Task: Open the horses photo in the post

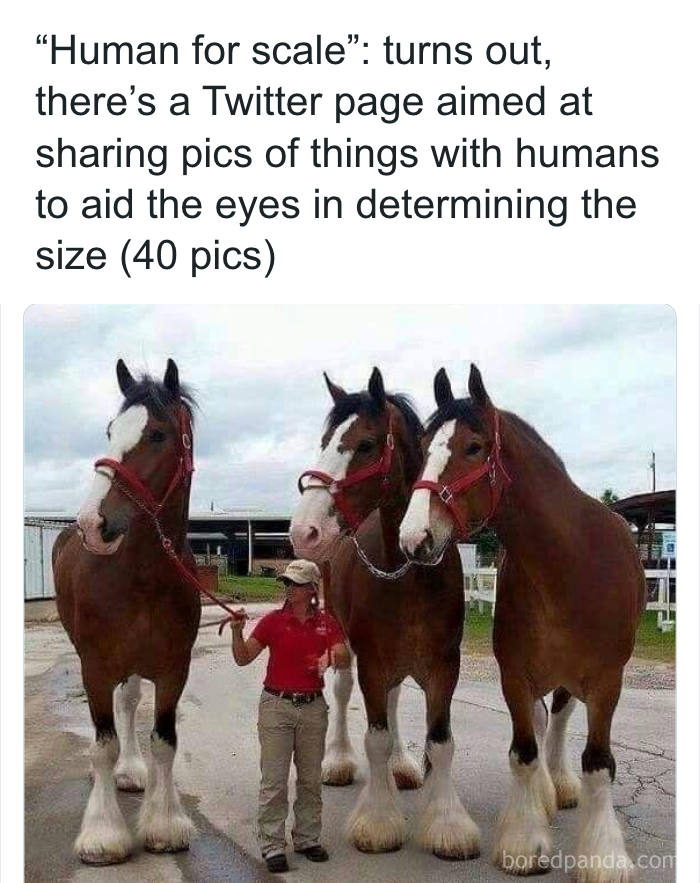Action: [x=350, y=593]
